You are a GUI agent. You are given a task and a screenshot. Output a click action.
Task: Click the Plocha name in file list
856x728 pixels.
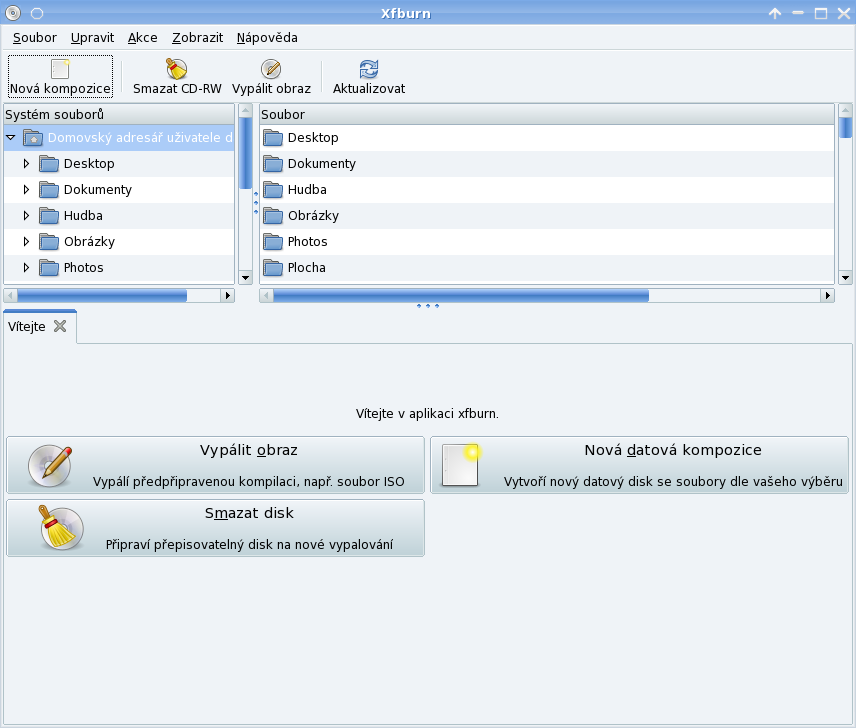307,267
